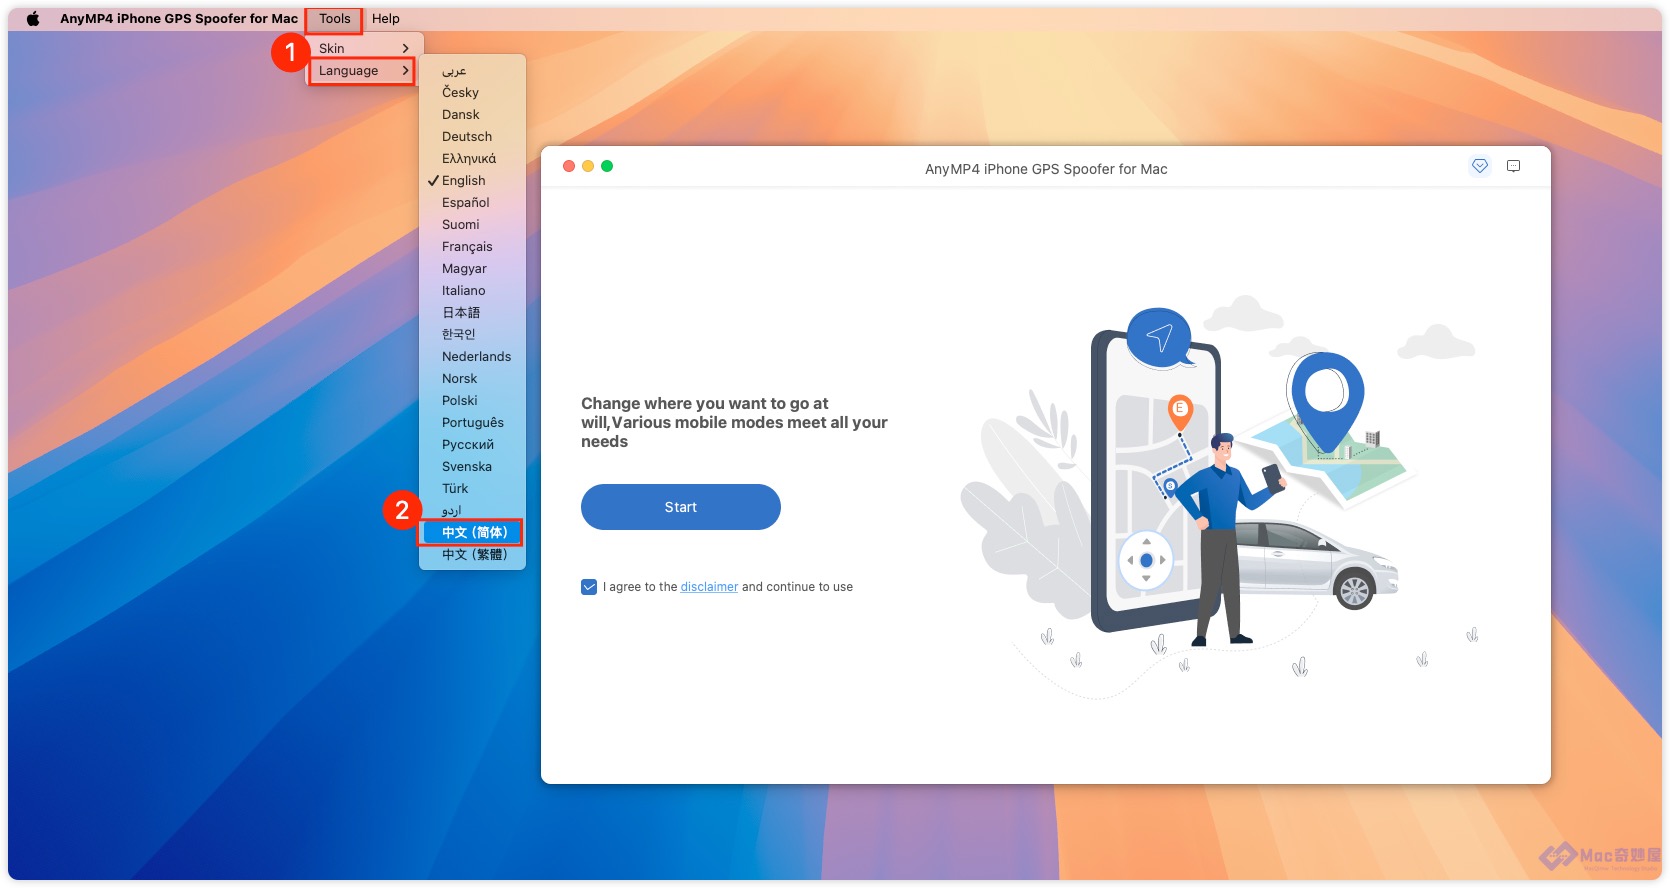The height and width of the screenshot is (888, 1670).
Task: Close the GPS Spoofer window
Action: tap(569, 166)
